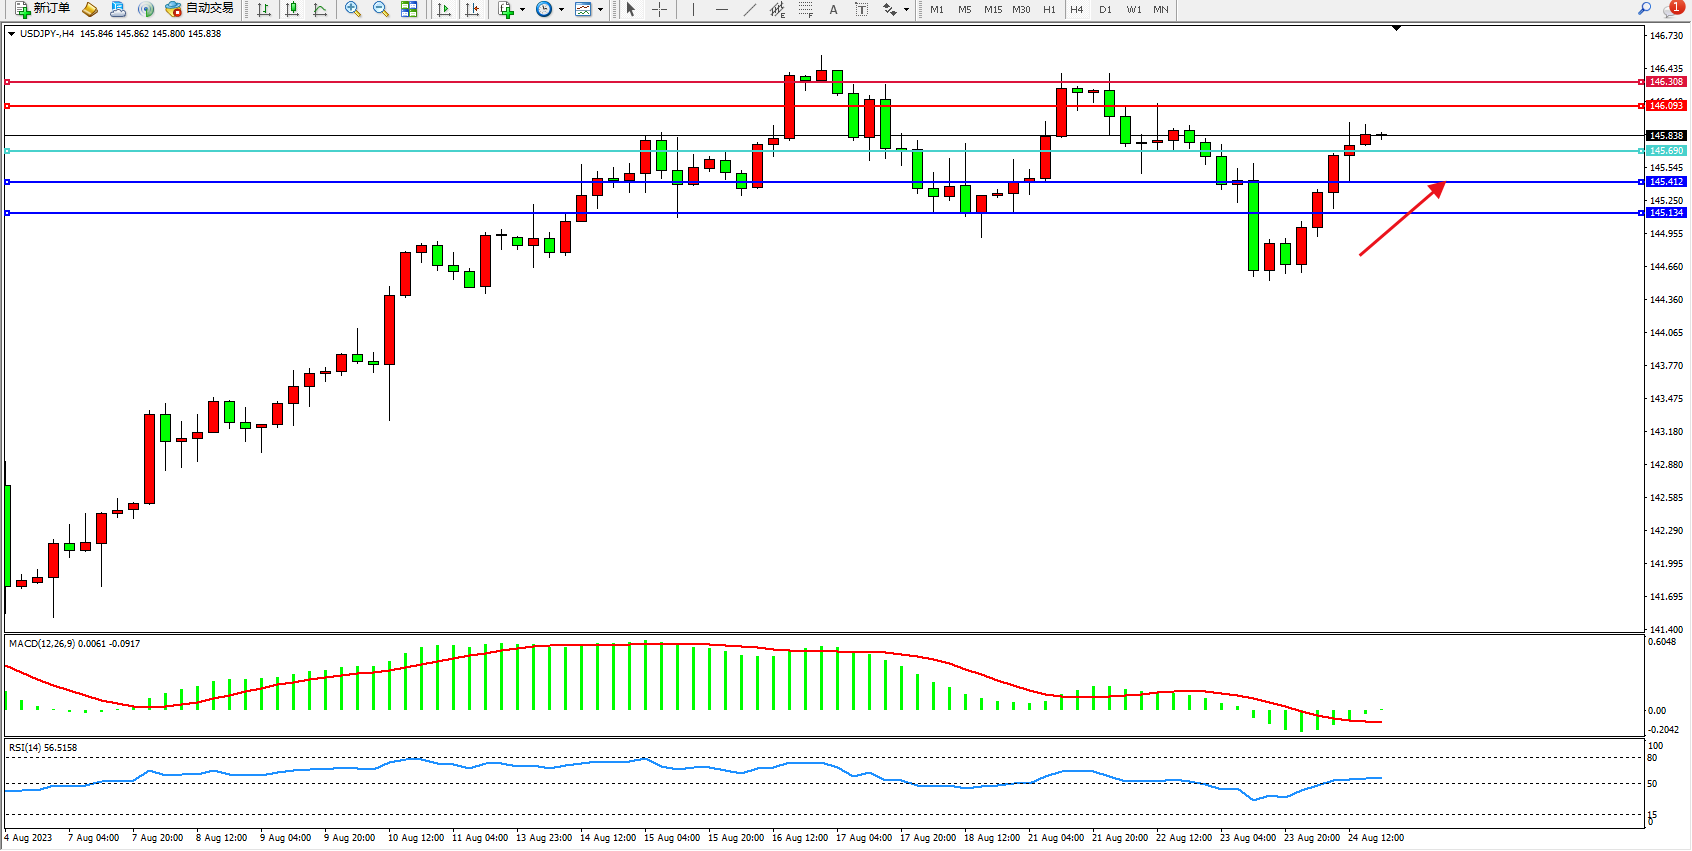Open the indicators list dropdown arrow
Viewport: 1692px width, 851px height.
(522, 9)
